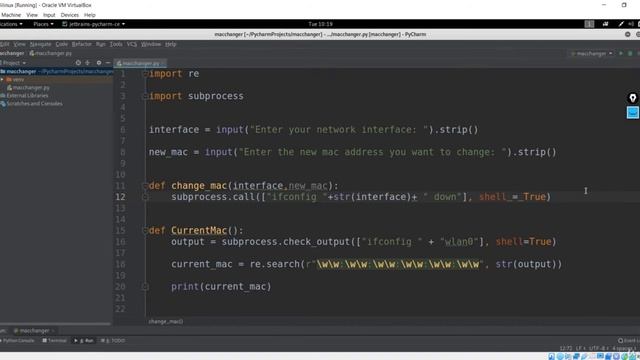Open the Event Log from status bar
Image resolution: width=640 pixels, height=360 pixels.
click(629, 341)
